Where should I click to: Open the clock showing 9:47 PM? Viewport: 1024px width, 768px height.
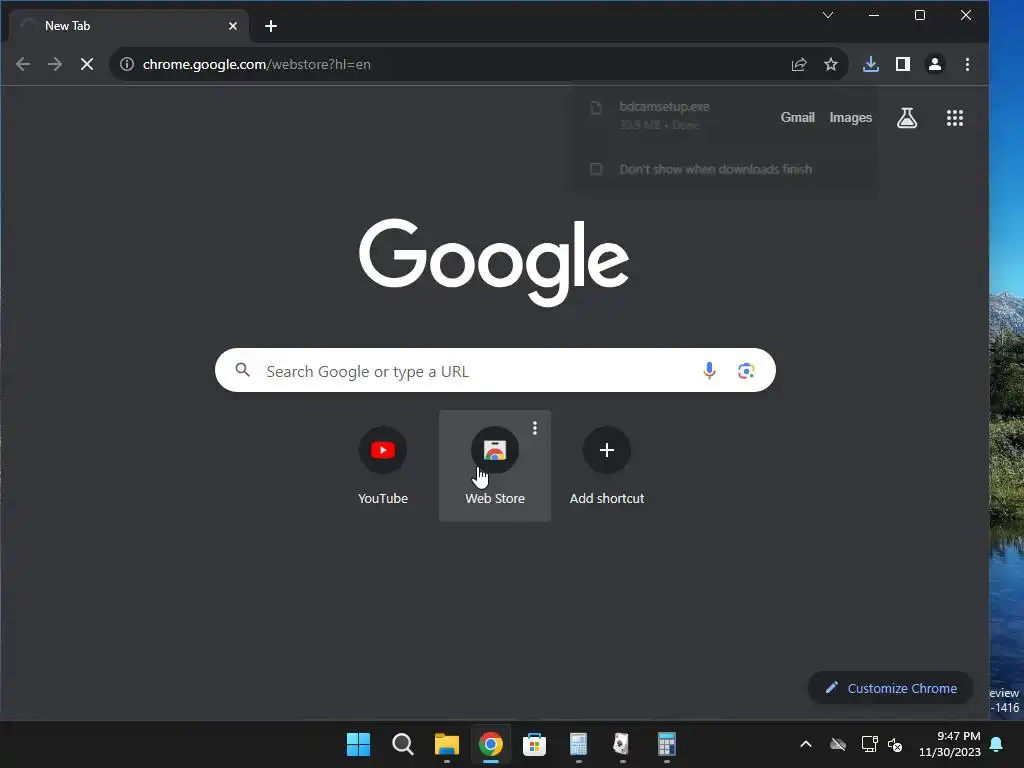[950, 744]
